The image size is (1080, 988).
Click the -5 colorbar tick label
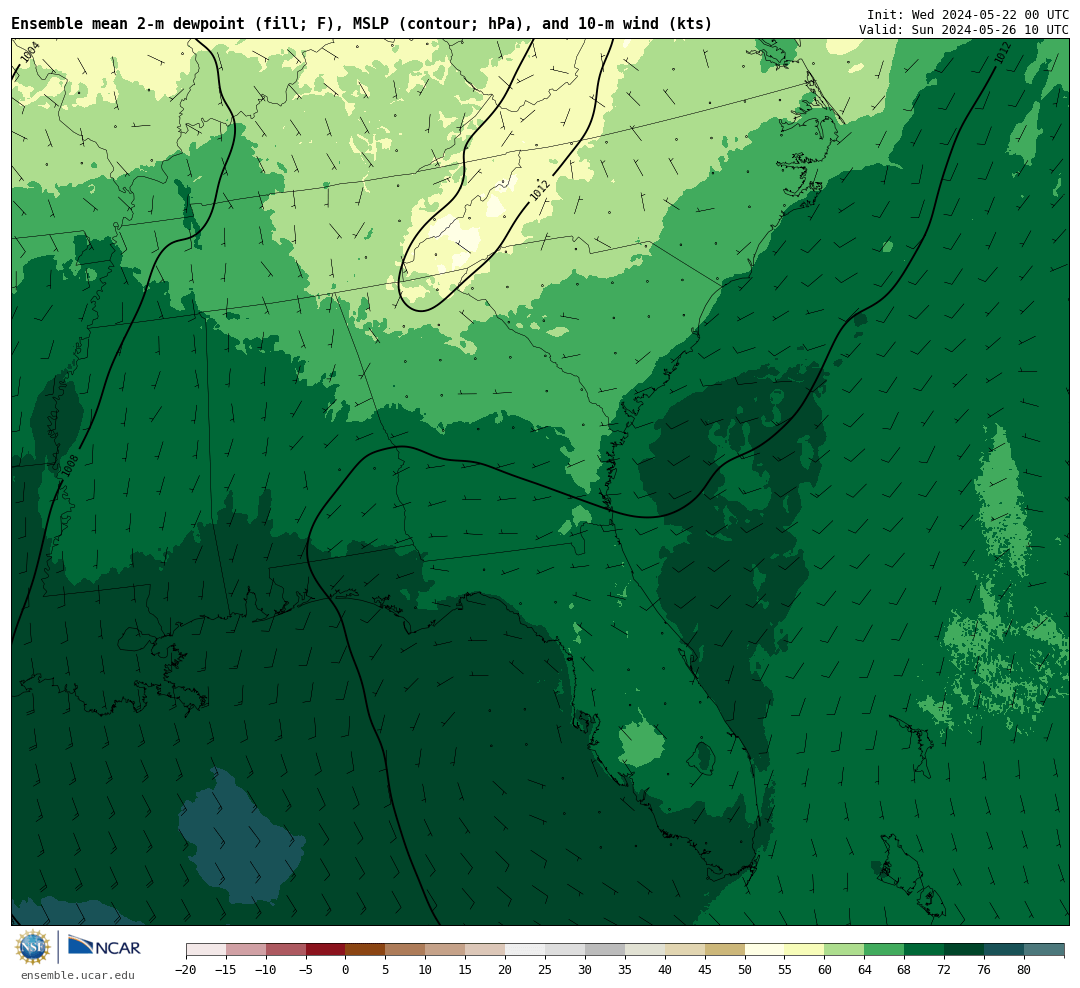coord(306,970)
